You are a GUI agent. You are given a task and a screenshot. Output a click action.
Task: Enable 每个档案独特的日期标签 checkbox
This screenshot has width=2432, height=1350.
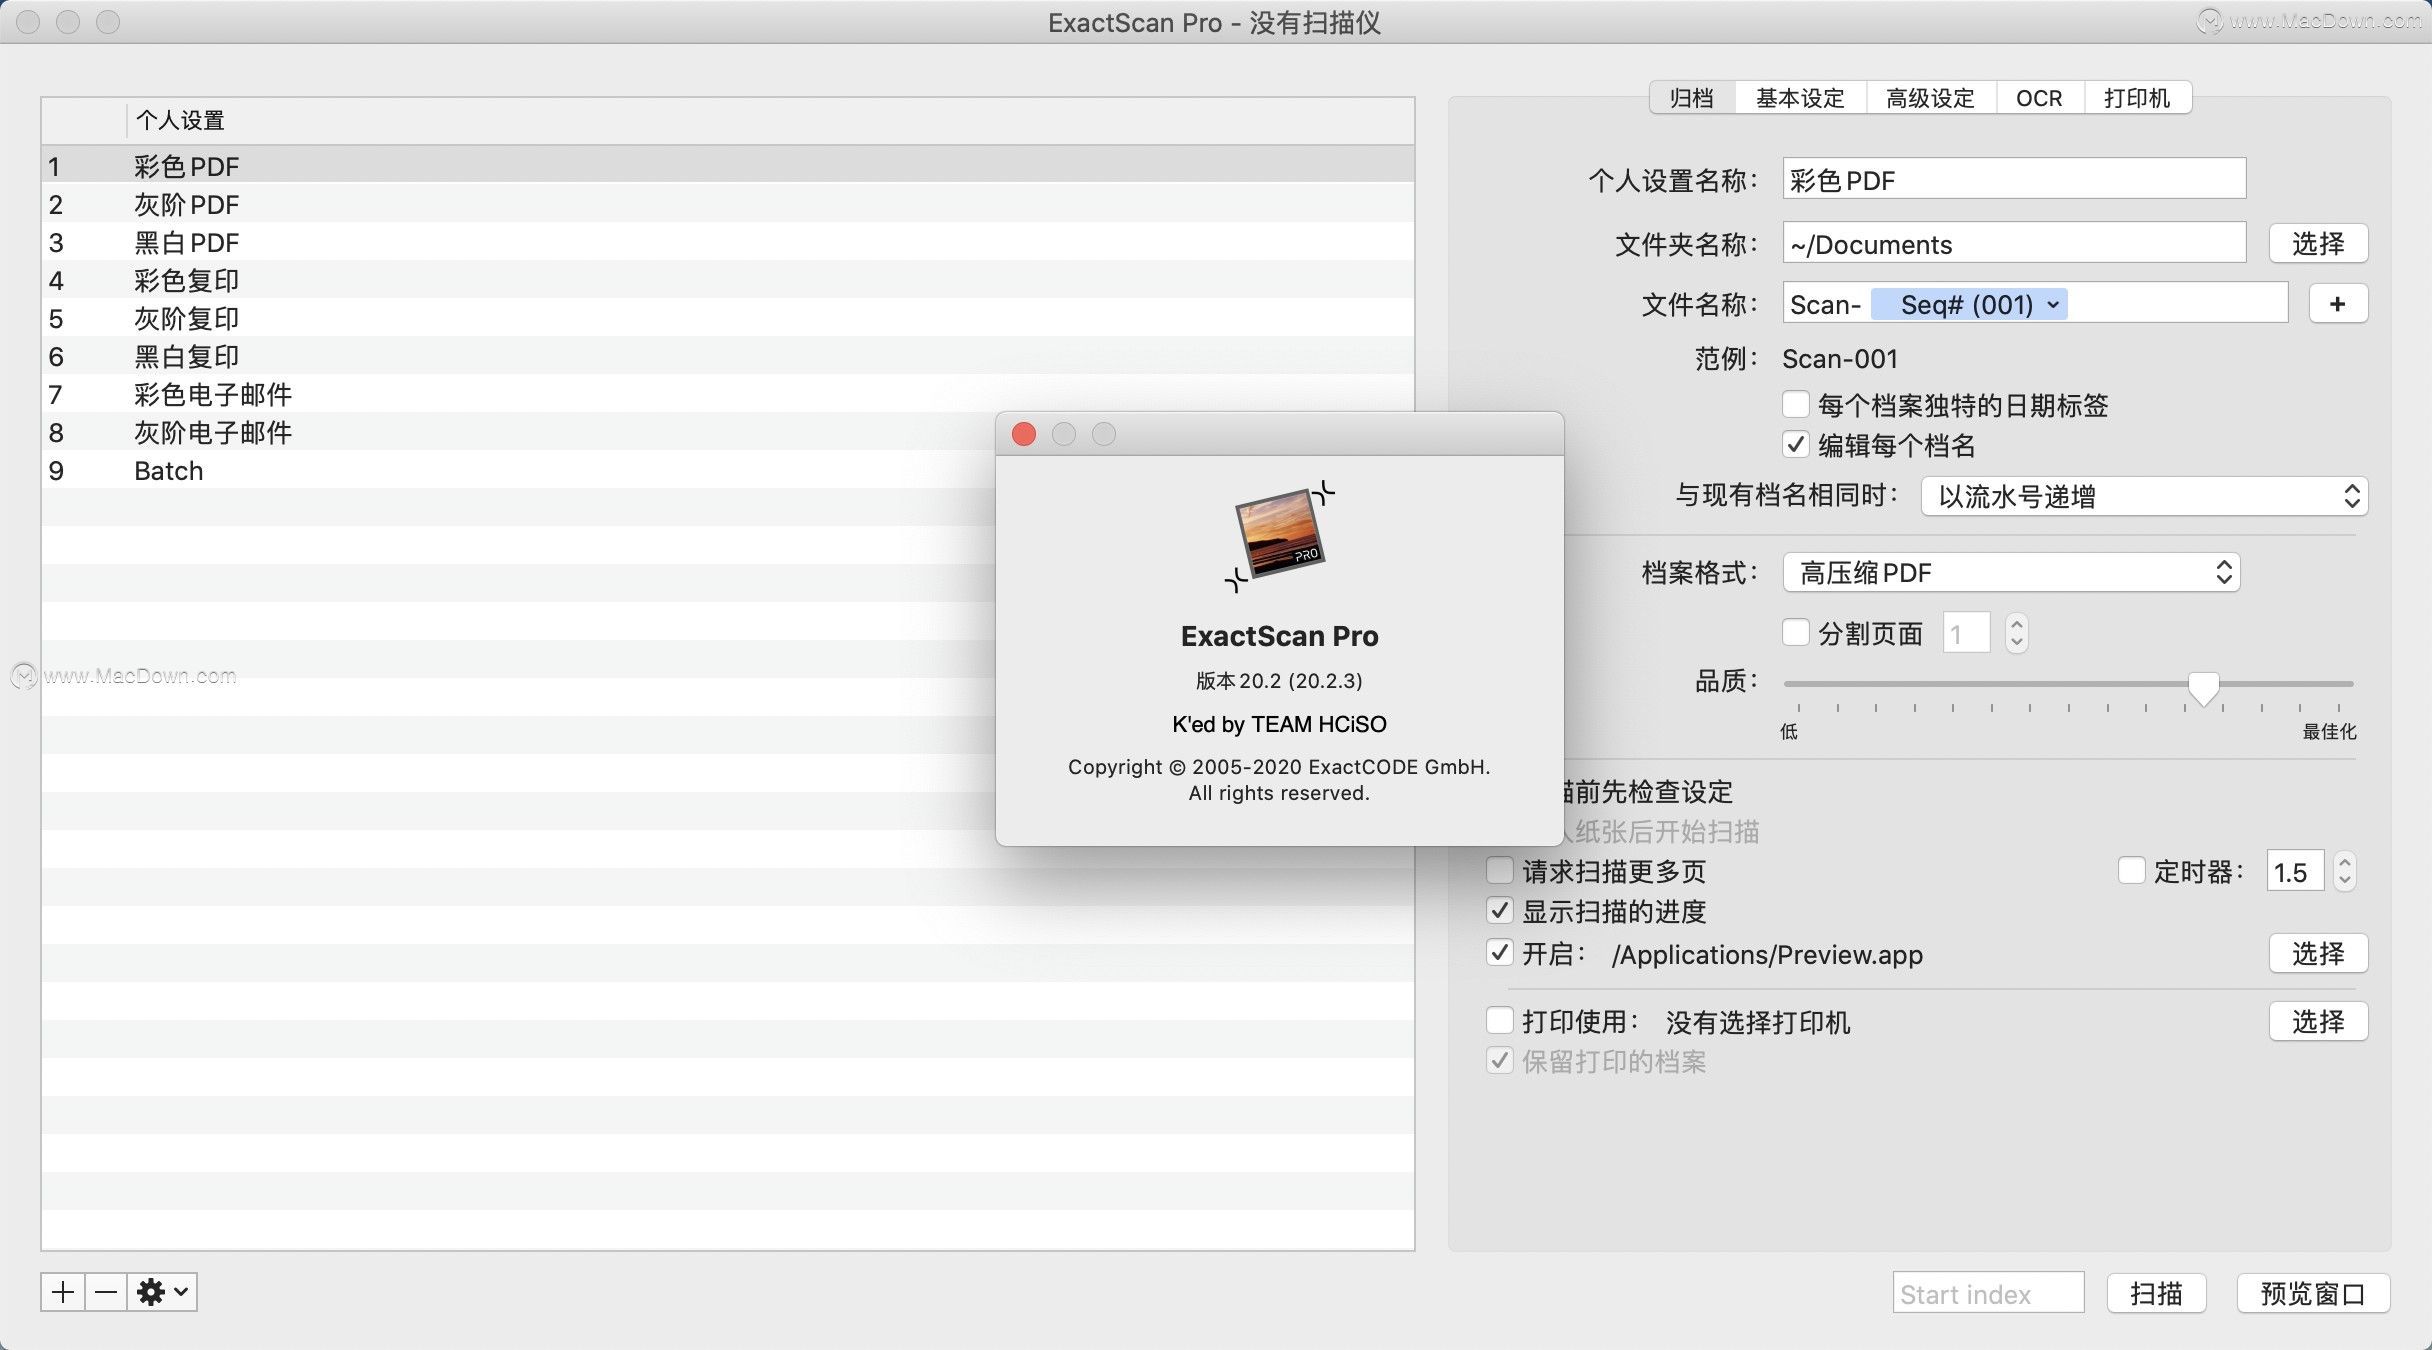click(x=1796, y=404)
